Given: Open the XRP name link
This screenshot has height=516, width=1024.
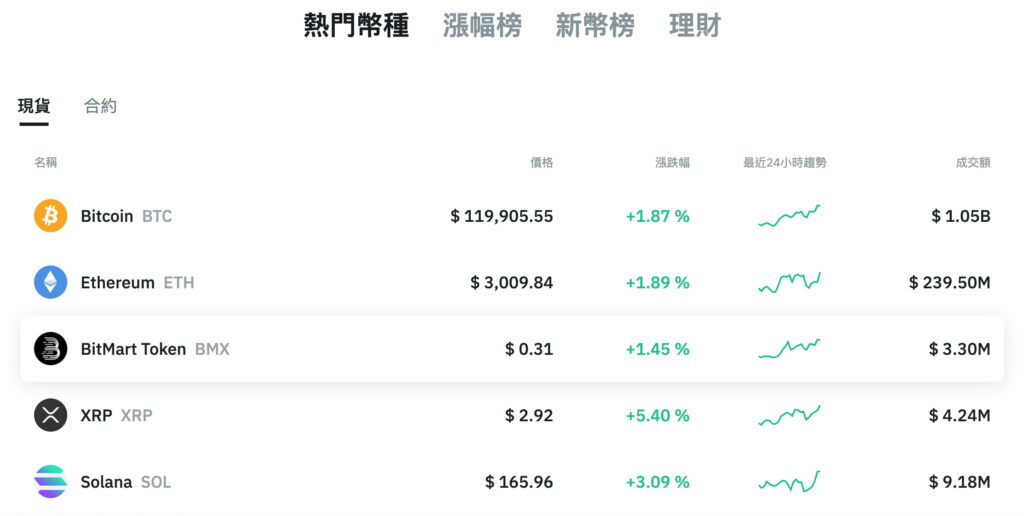Looking at the screenshot, I should (116, 416).
